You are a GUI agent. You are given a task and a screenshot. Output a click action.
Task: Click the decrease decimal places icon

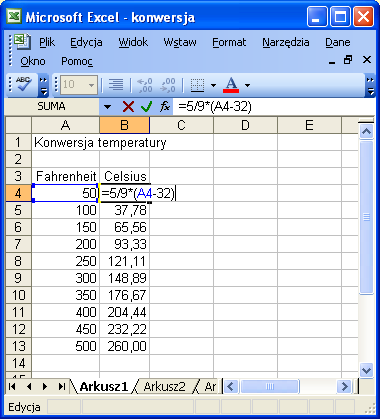[x=168, y=85]
